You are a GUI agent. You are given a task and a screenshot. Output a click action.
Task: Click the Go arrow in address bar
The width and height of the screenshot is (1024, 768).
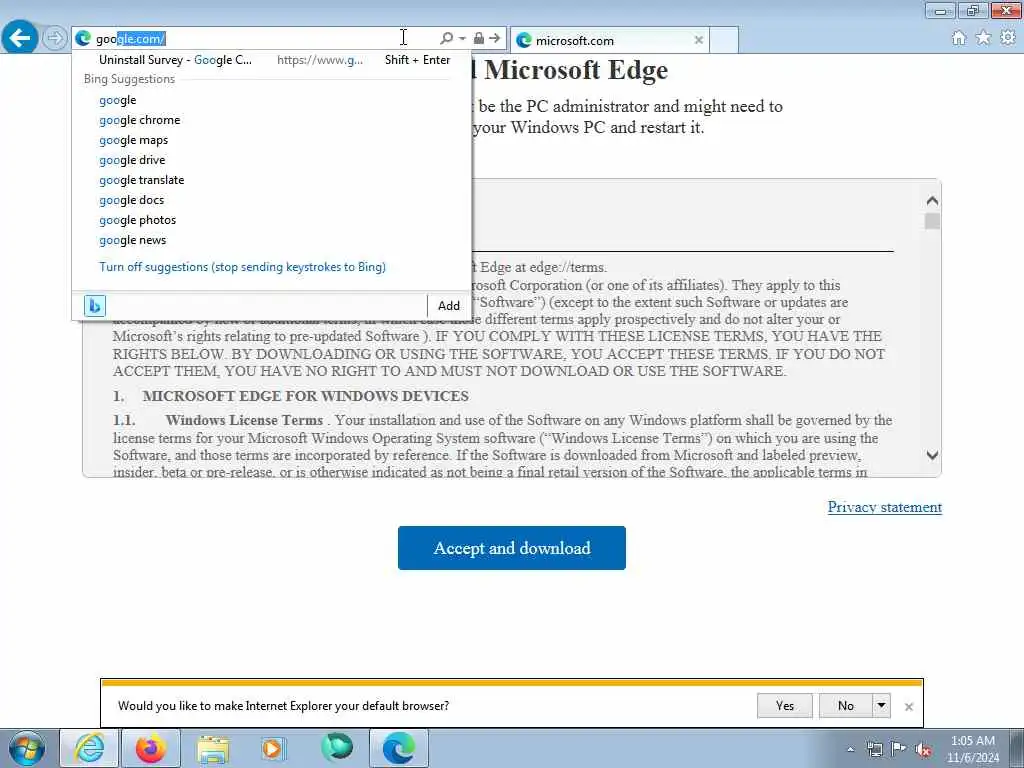[x=494, y=39]
